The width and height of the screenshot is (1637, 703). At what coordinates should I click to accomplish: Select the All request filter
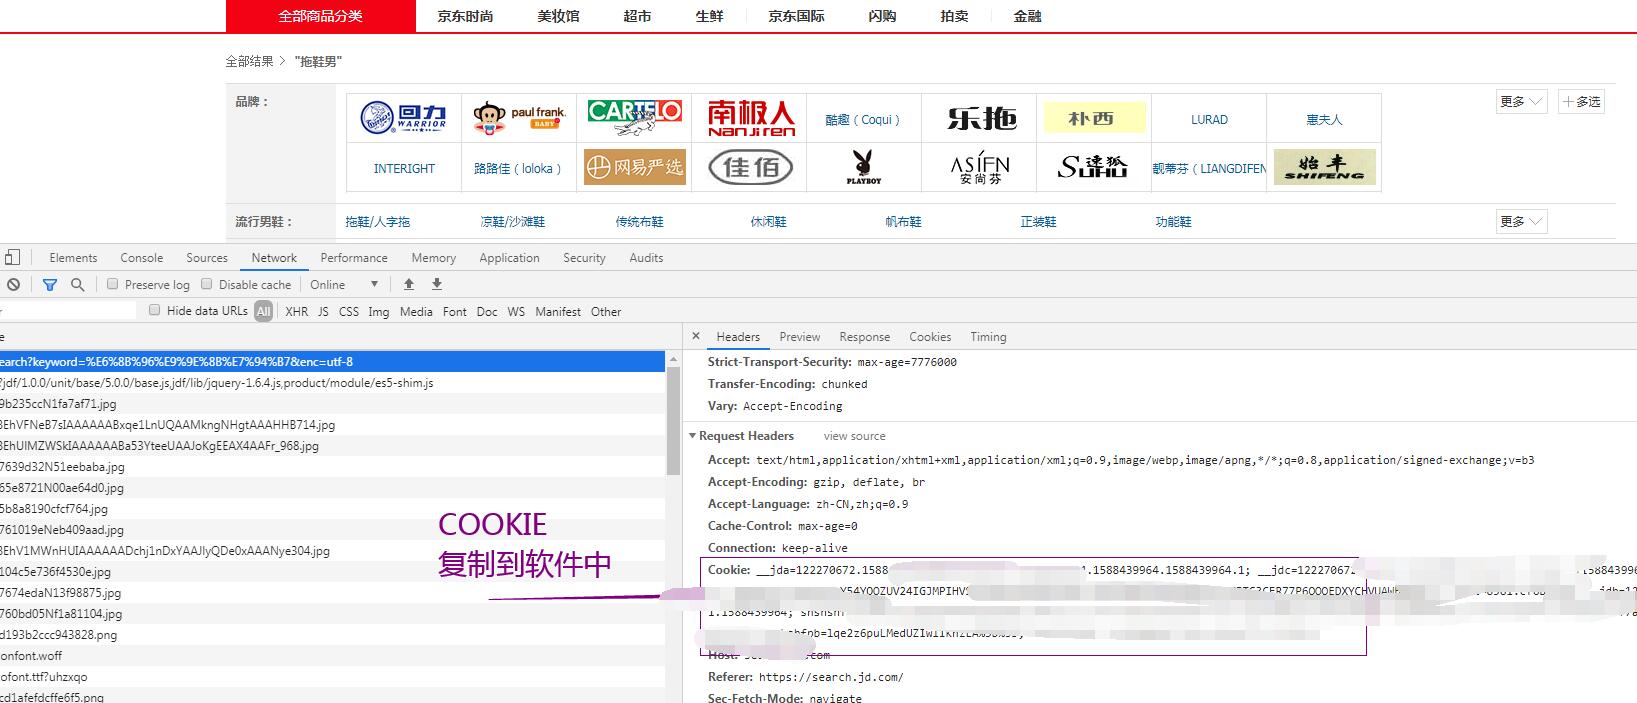click(x=263, y=312)
